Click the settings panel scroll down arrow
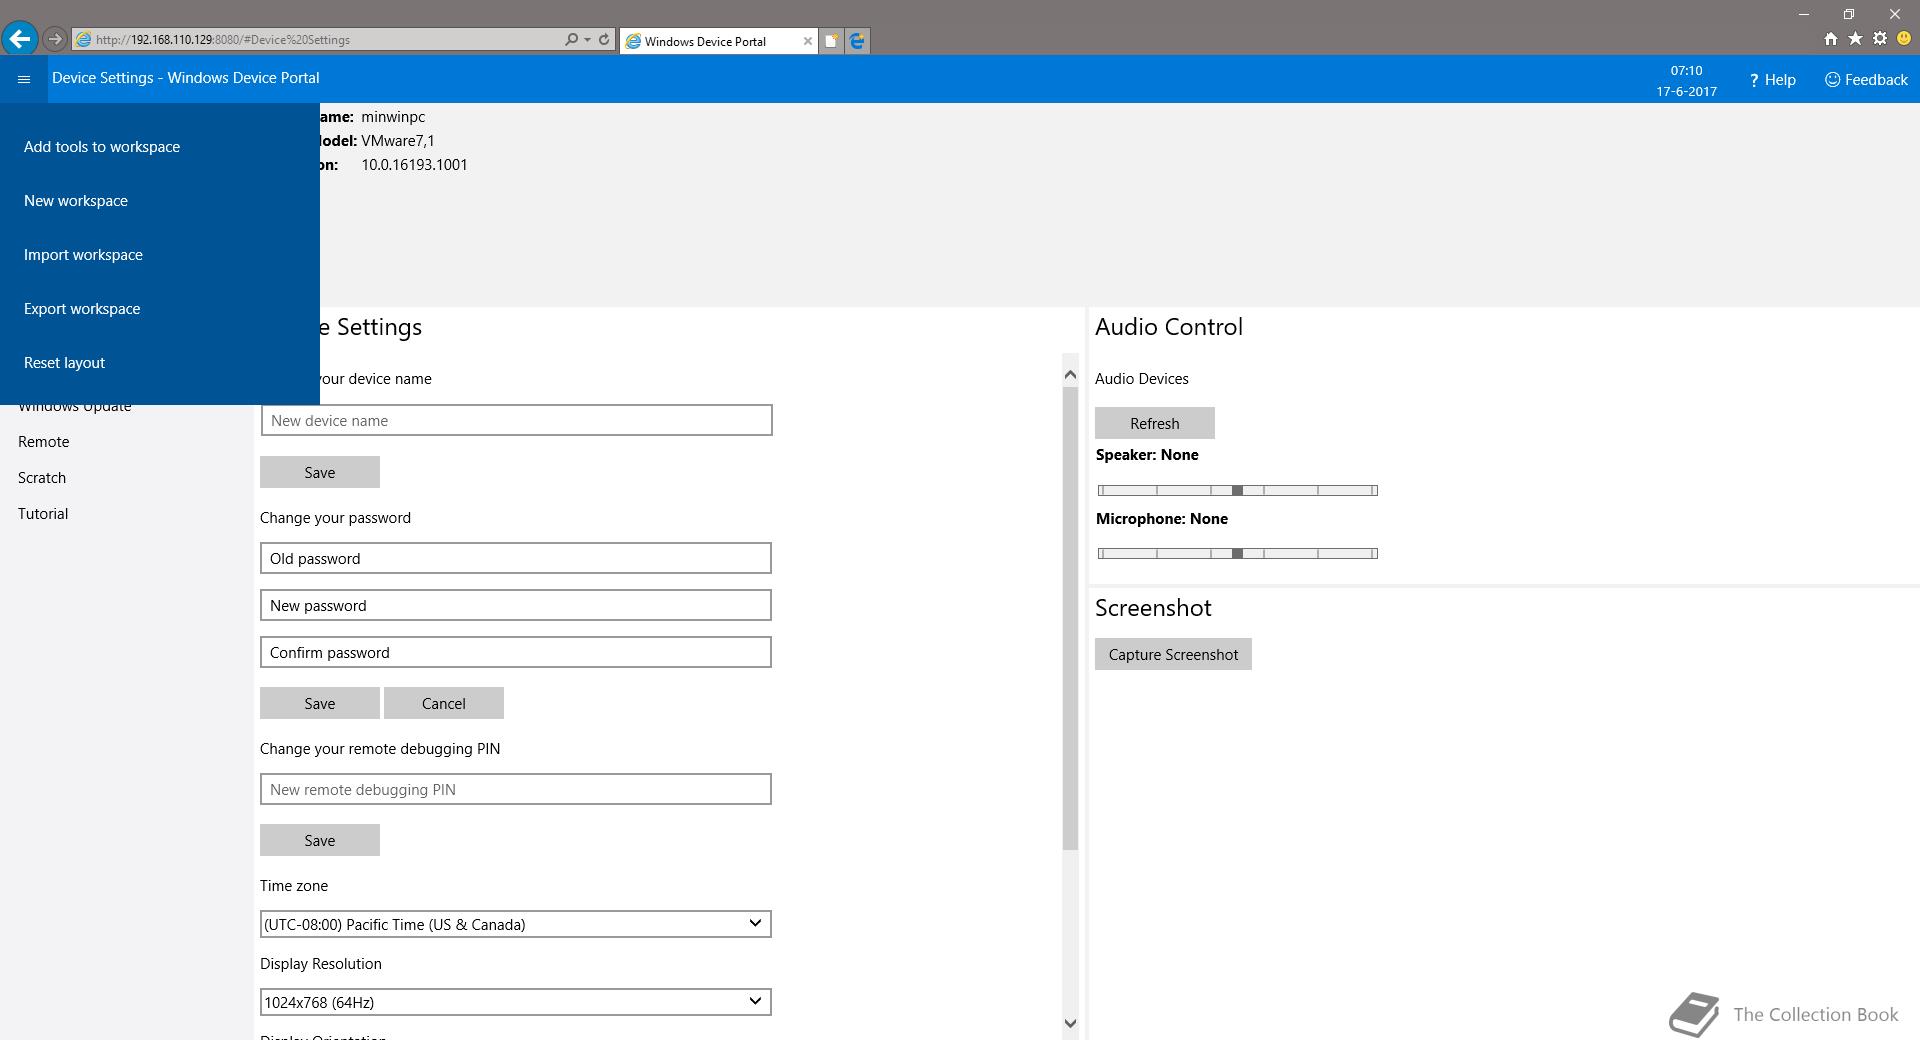Screen dimensions: 1920x1040 (1070, 1023)
